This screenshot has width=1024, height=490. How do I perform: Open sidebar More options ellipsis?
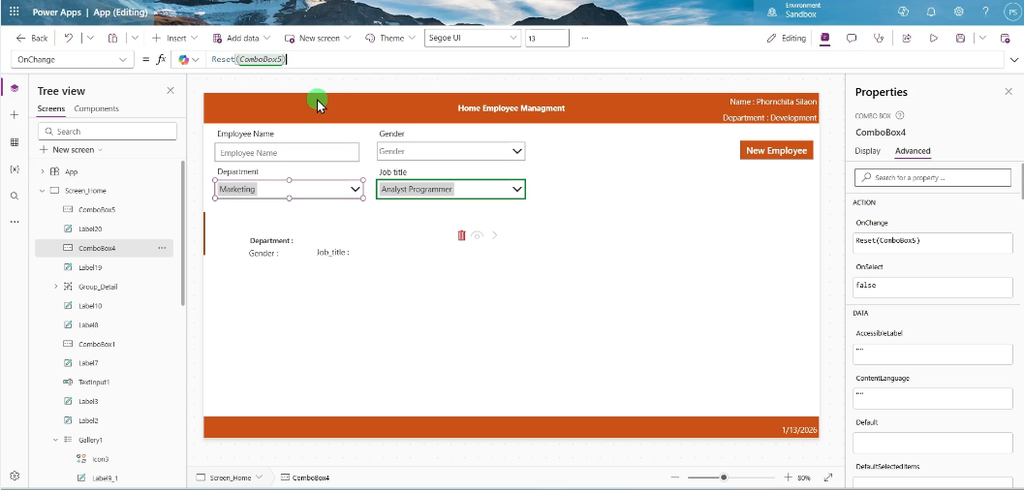coord(14,222)
